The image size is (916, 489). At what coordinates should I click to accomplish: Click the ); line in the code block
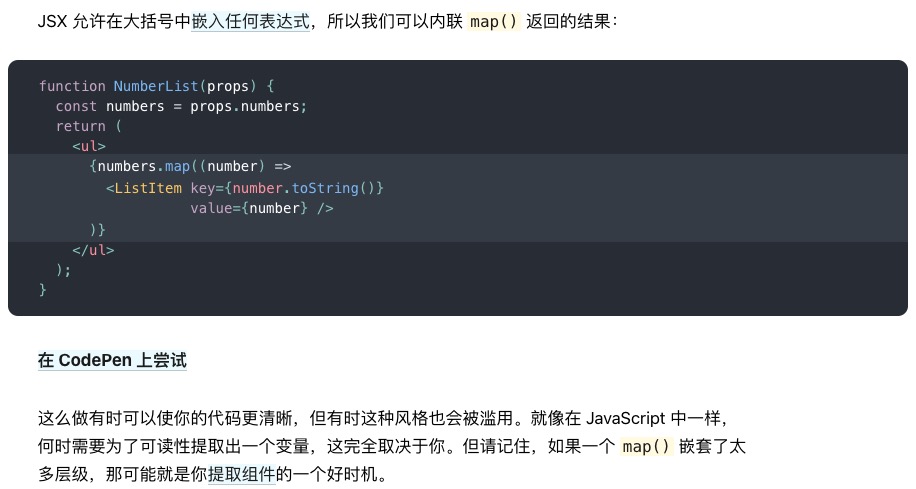63,270
